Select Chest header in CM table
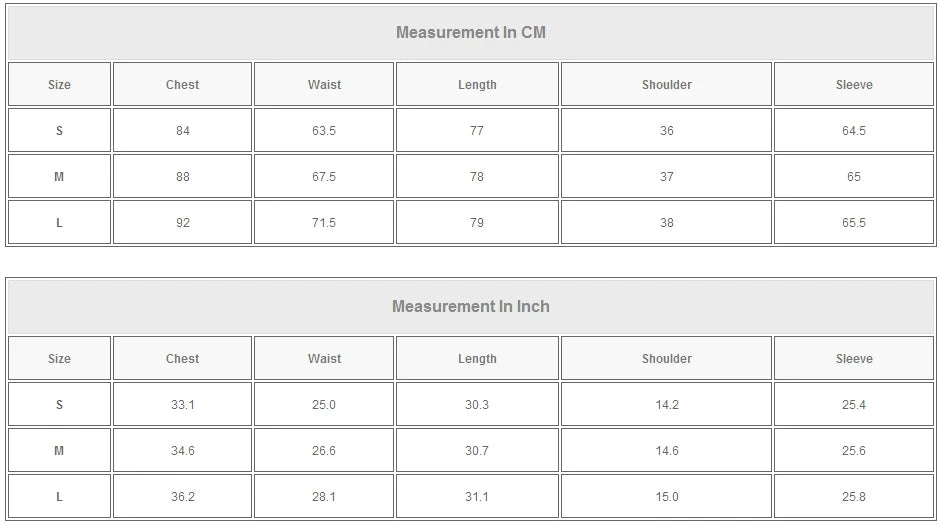 click(x=182, y=85)
